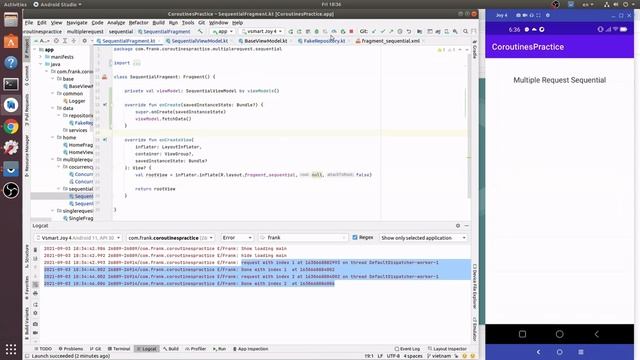The width and height of the screenshot is (640, 360).
Task: Open the Navigate menu
Action: [77, 22]
